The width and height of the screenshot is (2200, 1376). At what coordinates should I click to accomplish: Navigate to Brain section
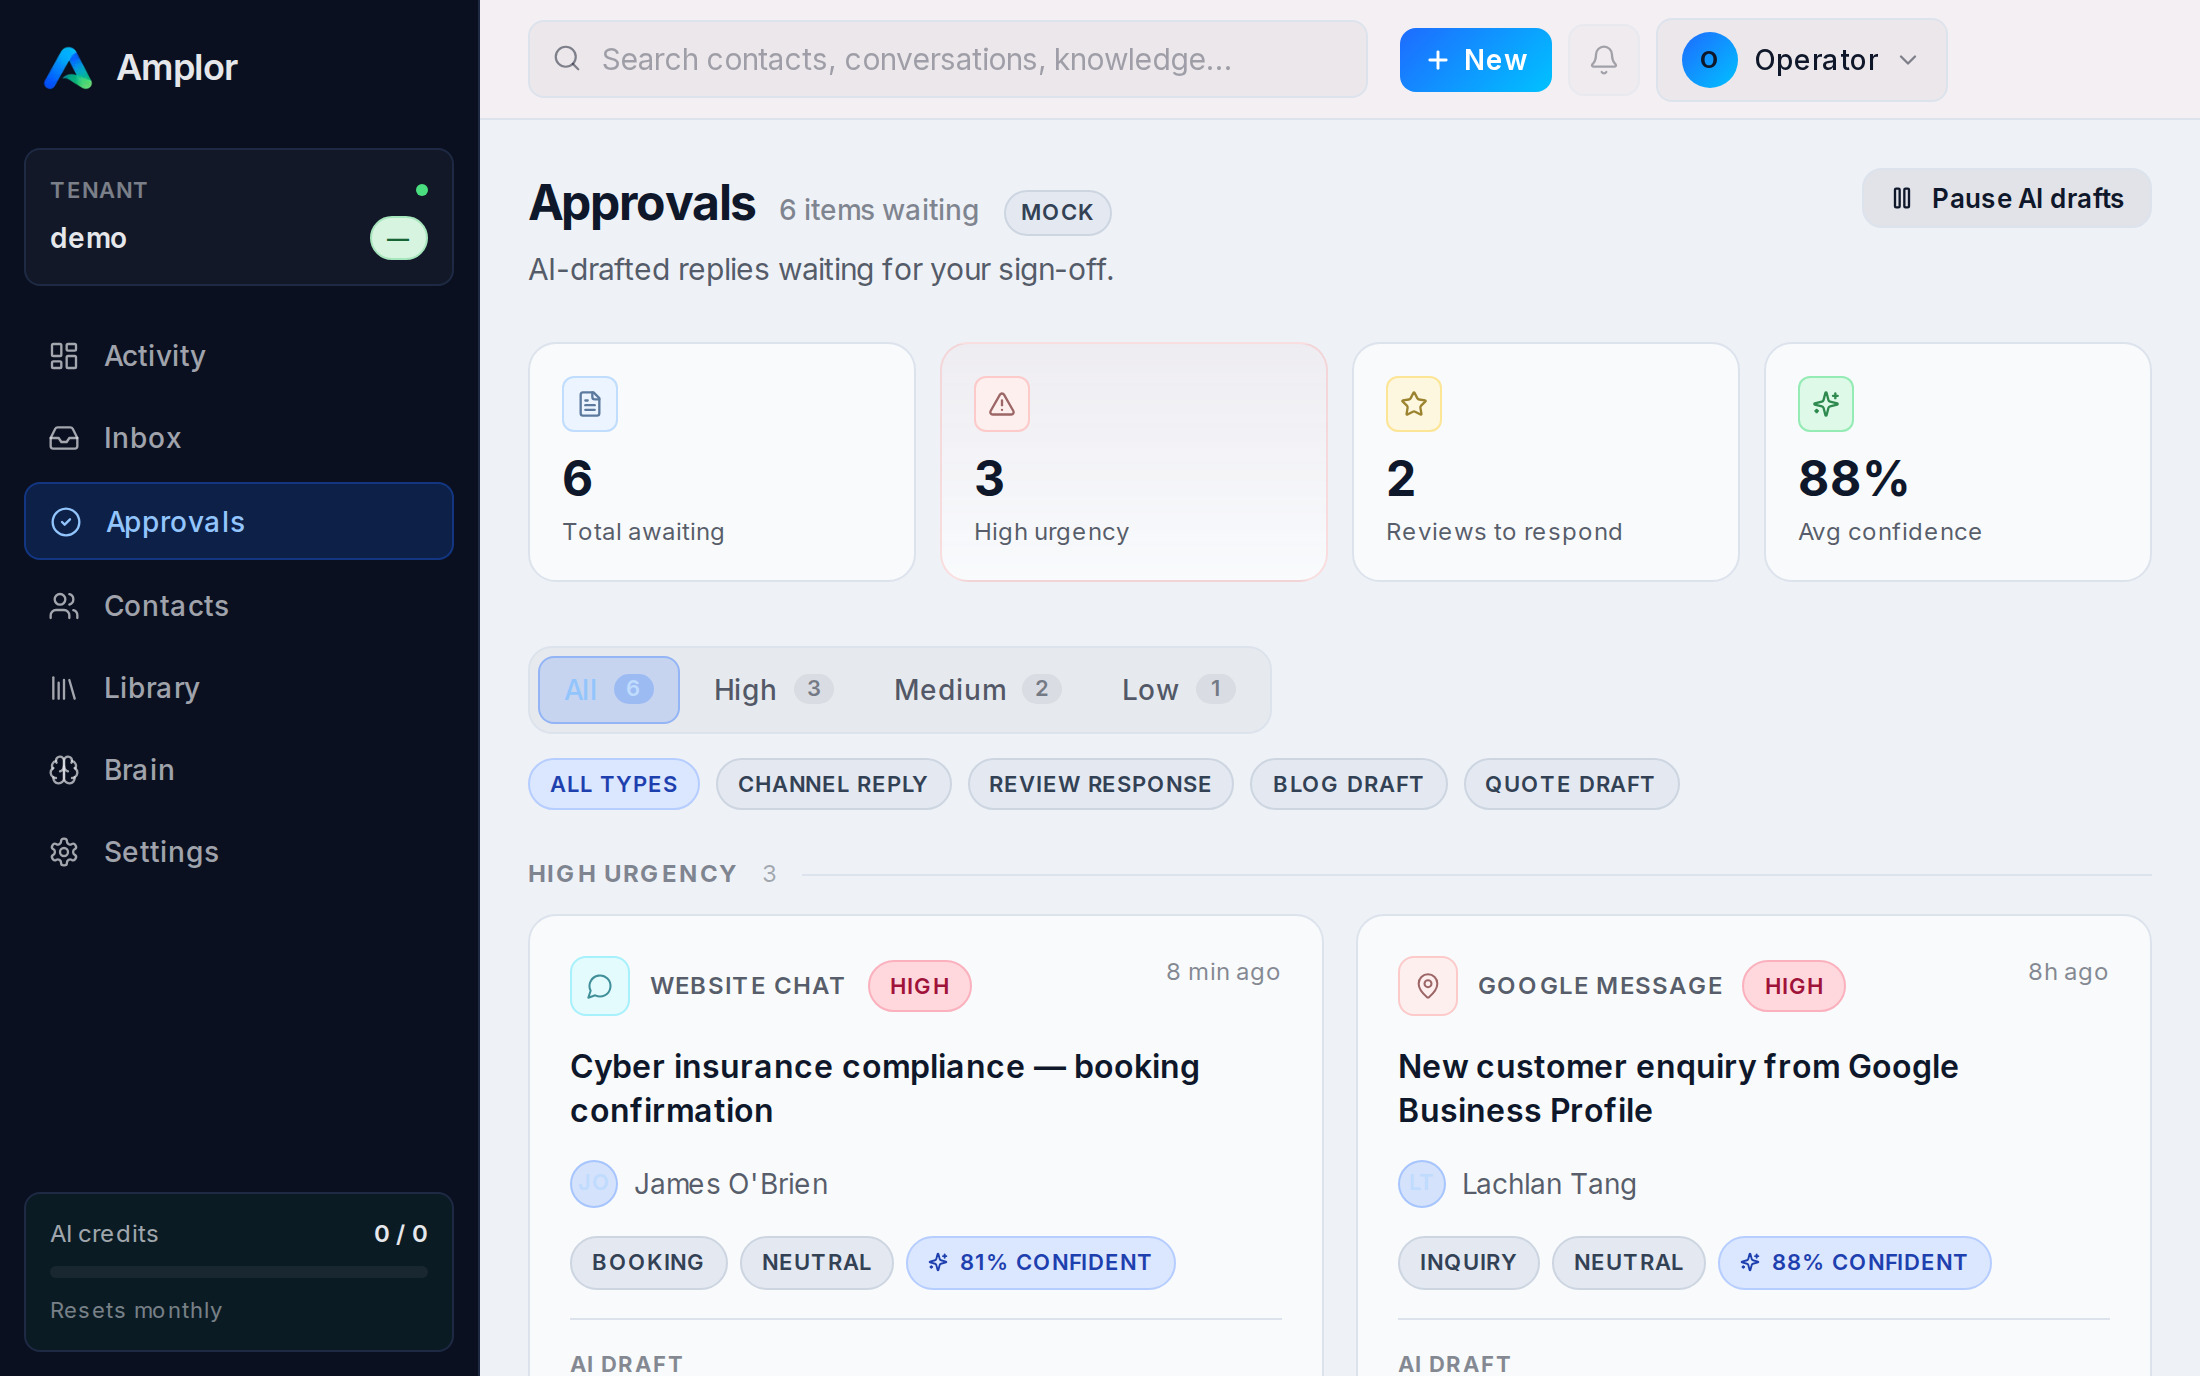(239, 770)
